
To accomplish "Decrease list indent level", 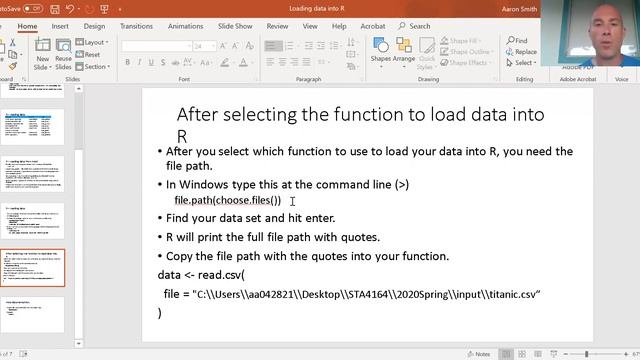I will pos(309,46).
